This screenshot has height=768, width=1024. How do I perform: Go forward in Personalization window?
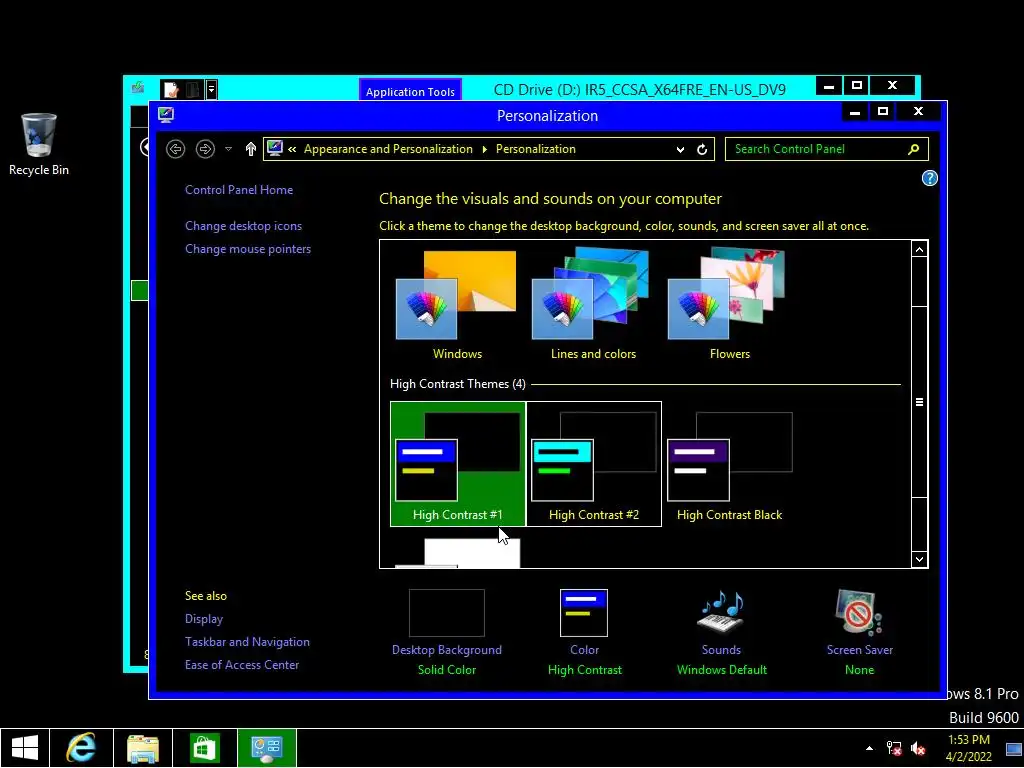[x=205, y=149]
